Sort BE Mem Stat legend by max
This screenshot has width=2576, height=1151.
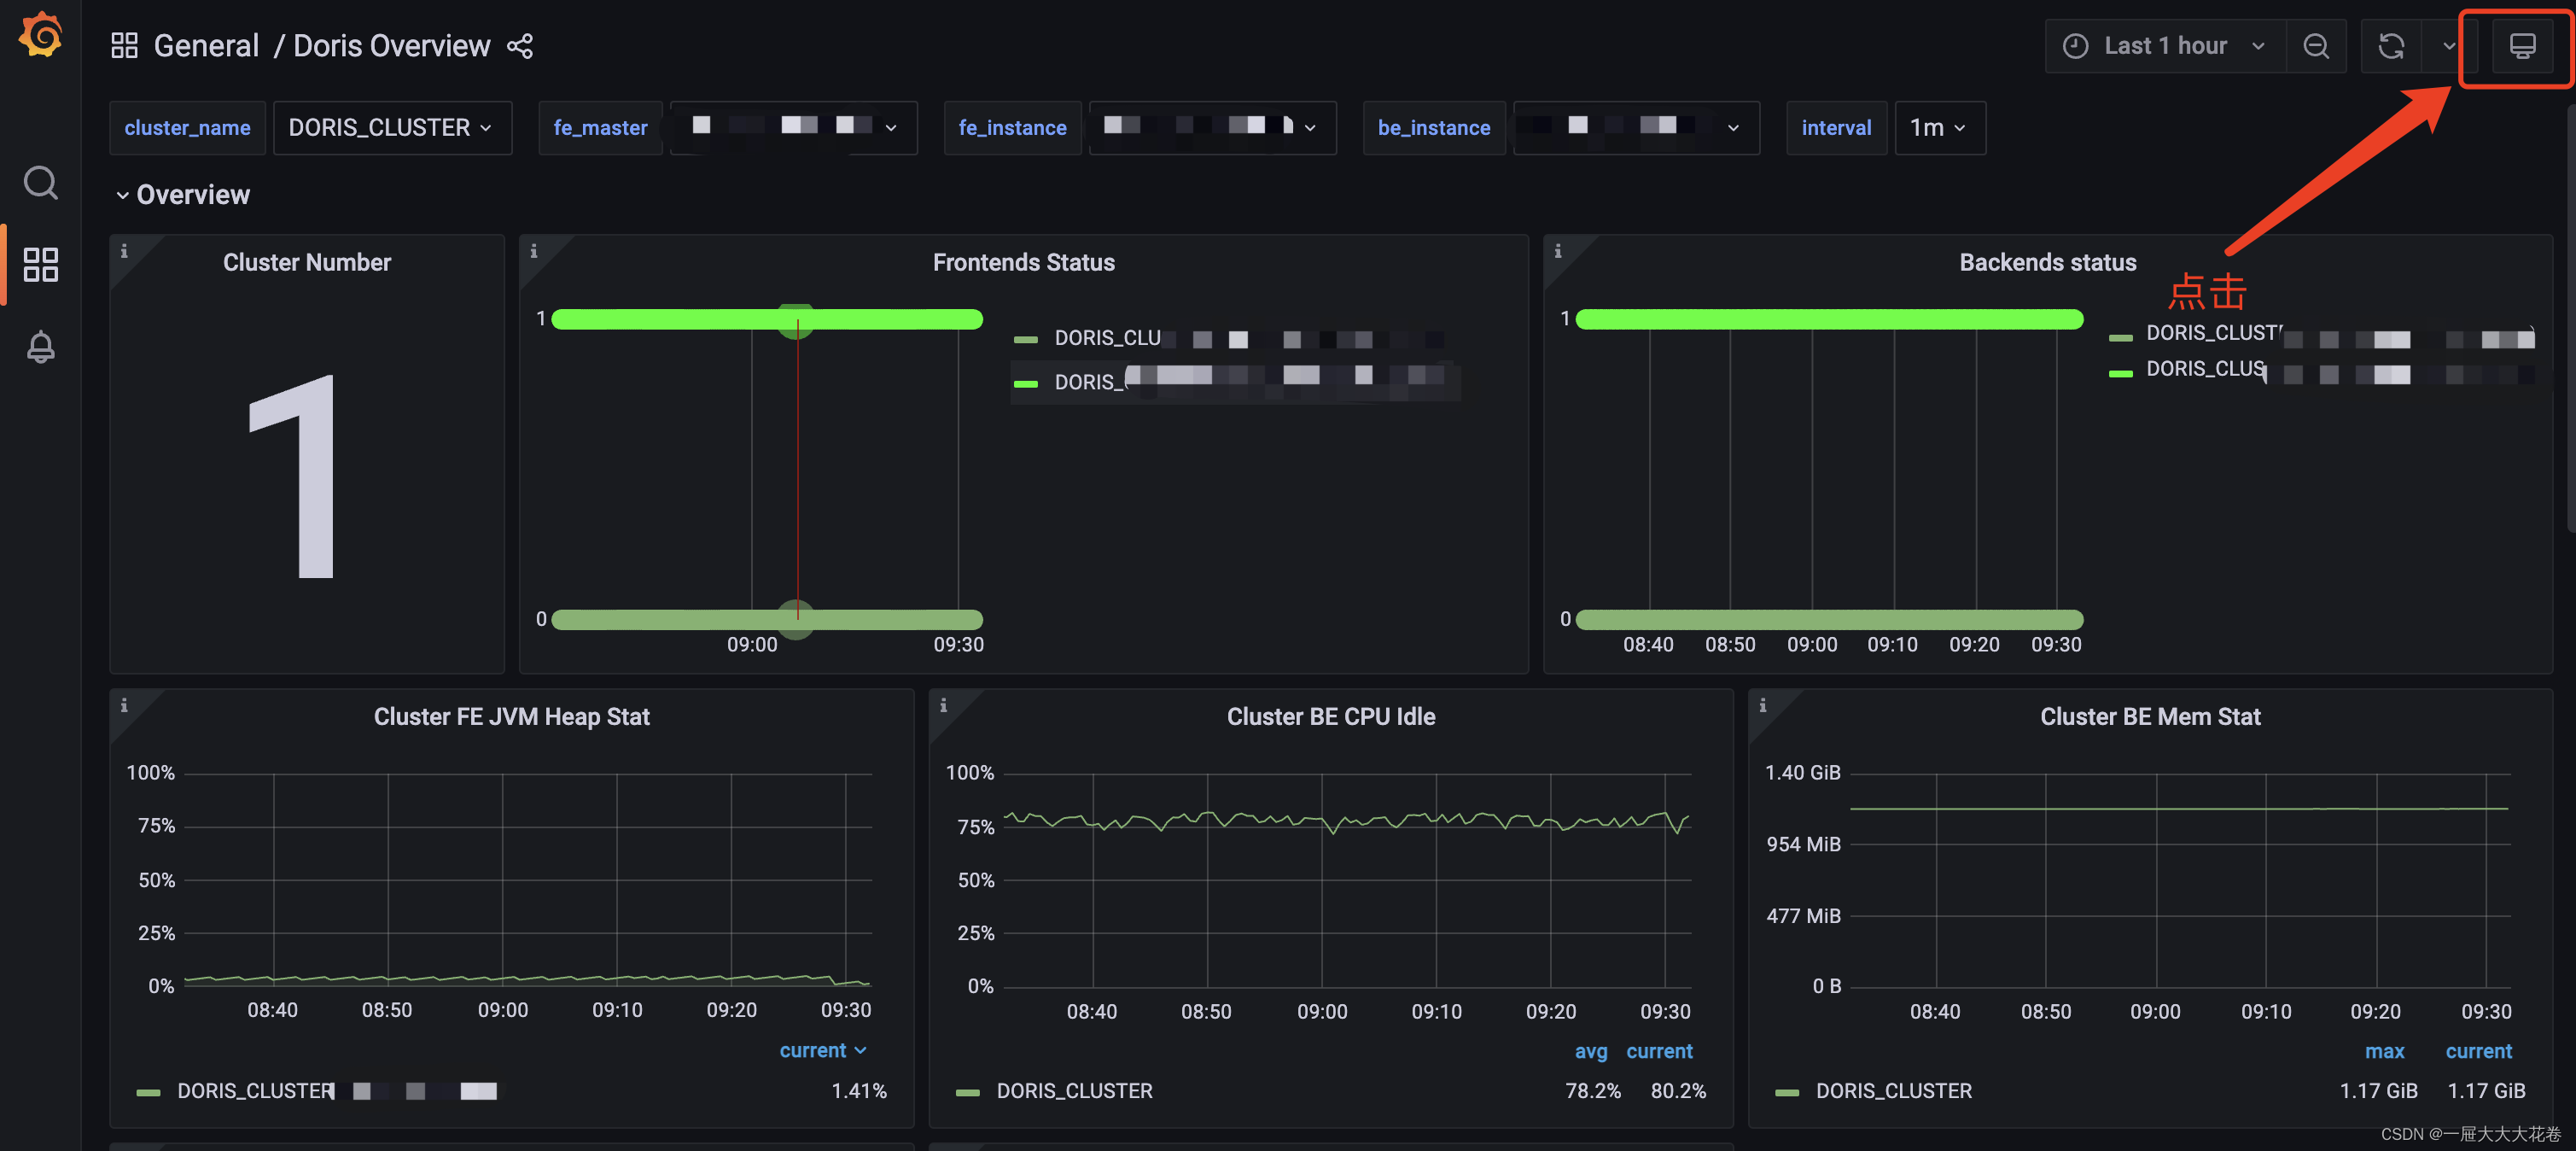tap(2384, 1051)
